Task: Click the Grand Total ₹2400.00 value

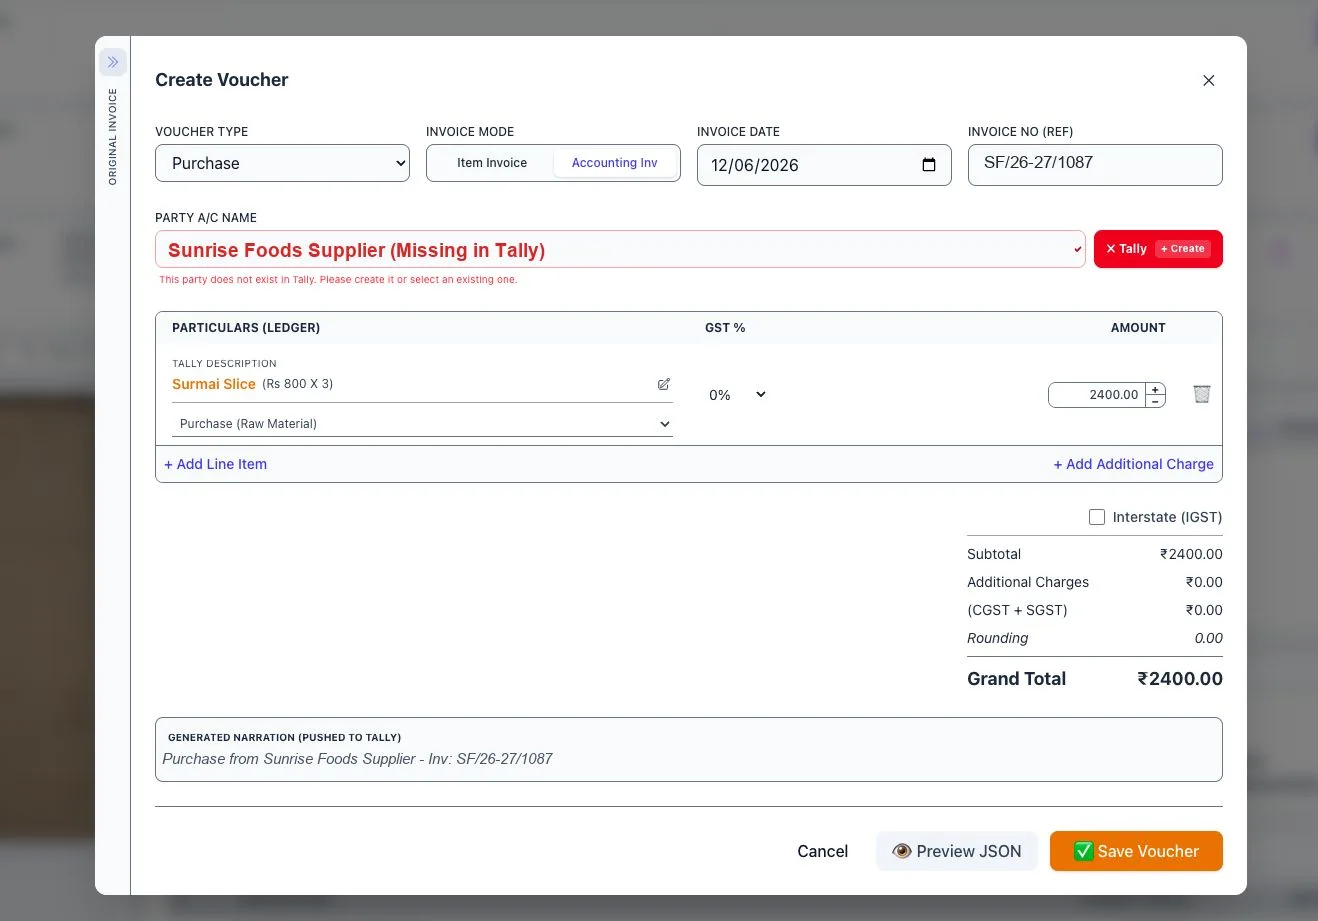Action: [1180, 679]
